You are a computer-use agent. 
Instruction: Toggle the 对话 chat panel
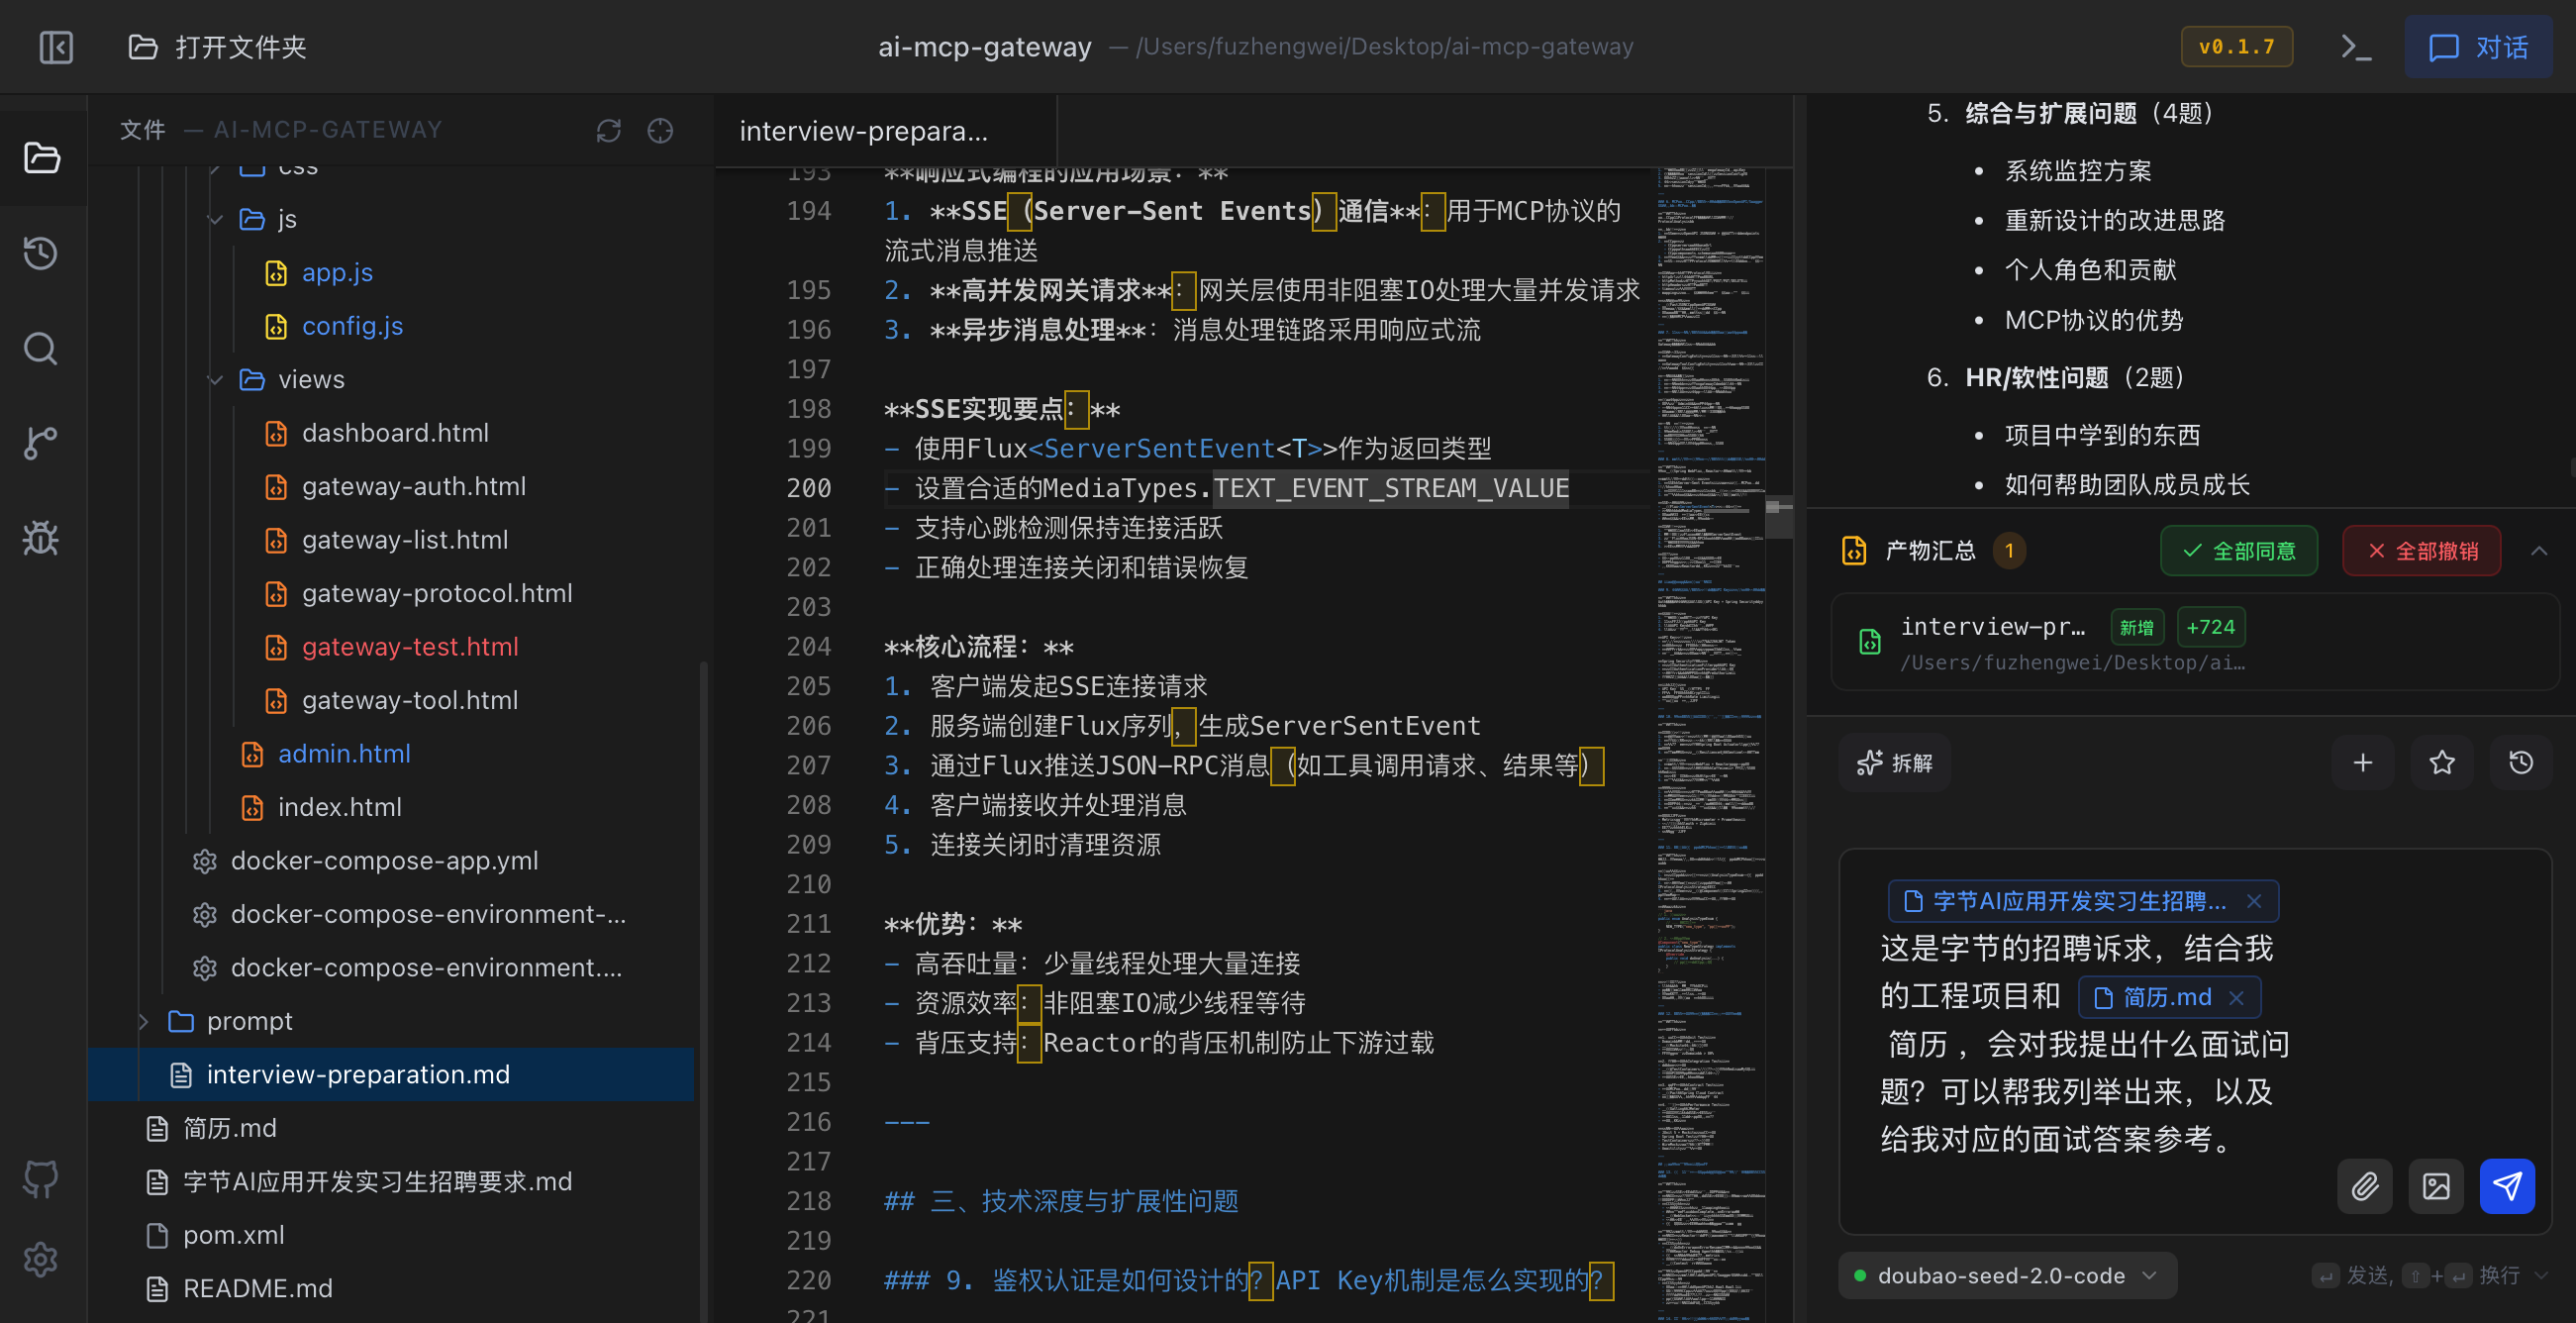[x=2478, y=47]
